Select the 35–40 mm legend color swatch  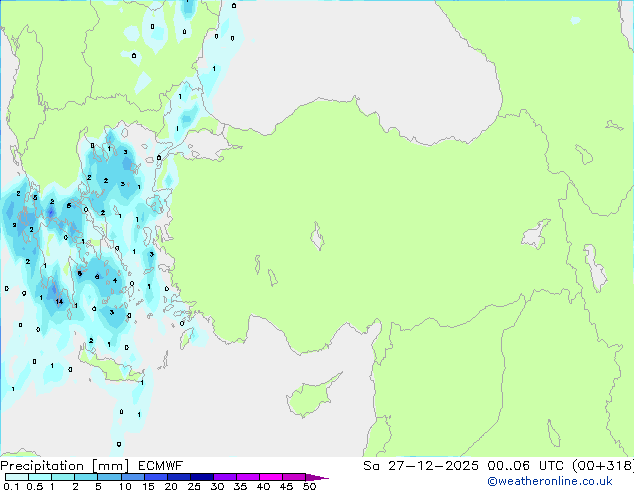(248, 477)
